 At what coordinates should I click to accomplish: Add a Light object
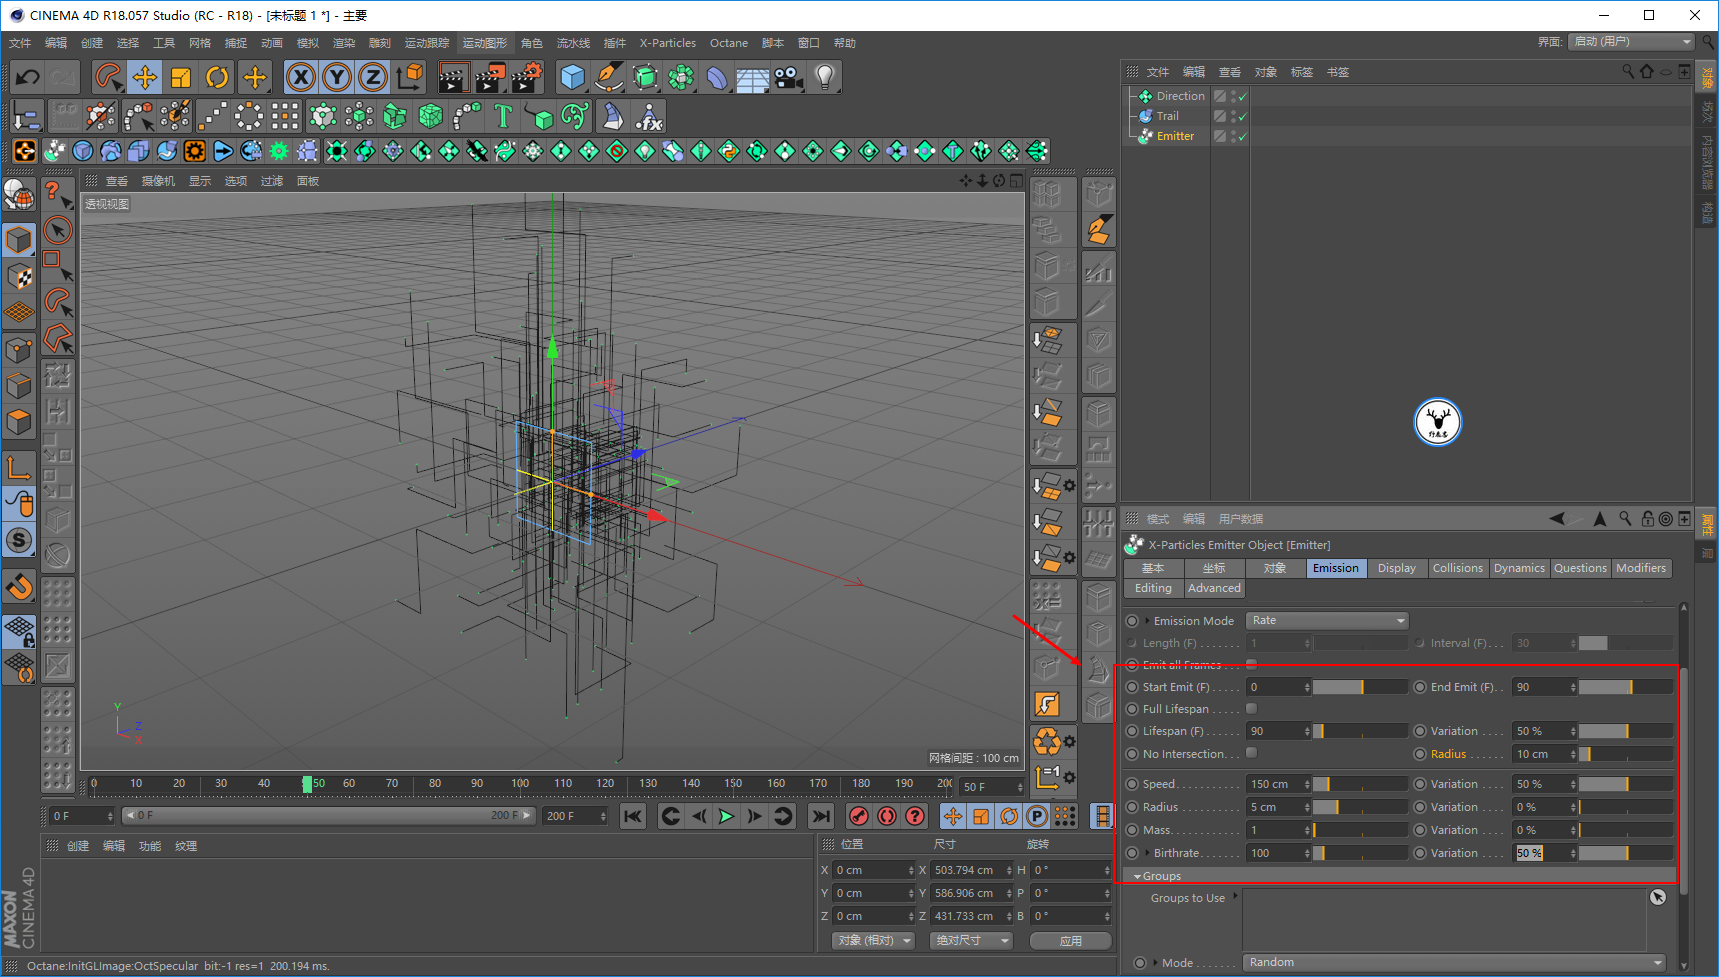point(825,77)
